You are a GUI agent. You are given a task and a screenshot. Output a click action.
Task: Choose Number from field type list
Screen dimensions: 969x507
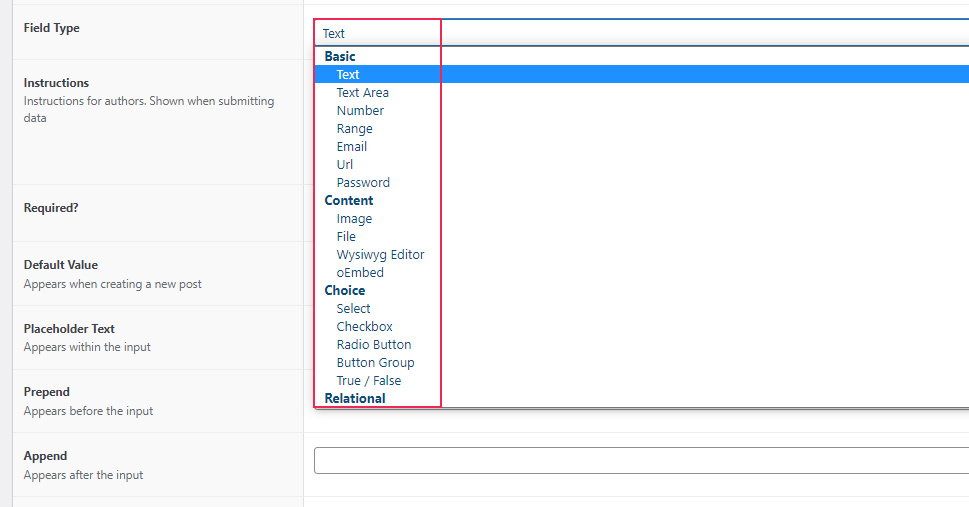tap(360, 110)
